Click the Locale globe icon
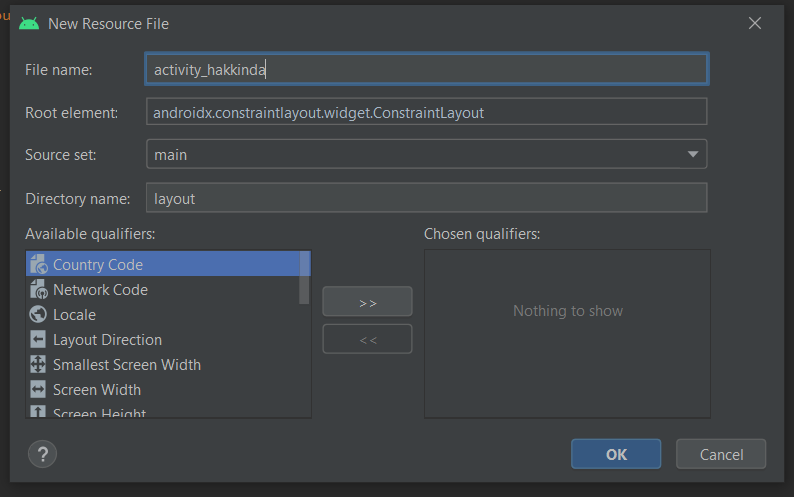This screenshot has height=497, width=794. (x=38, y=315)
